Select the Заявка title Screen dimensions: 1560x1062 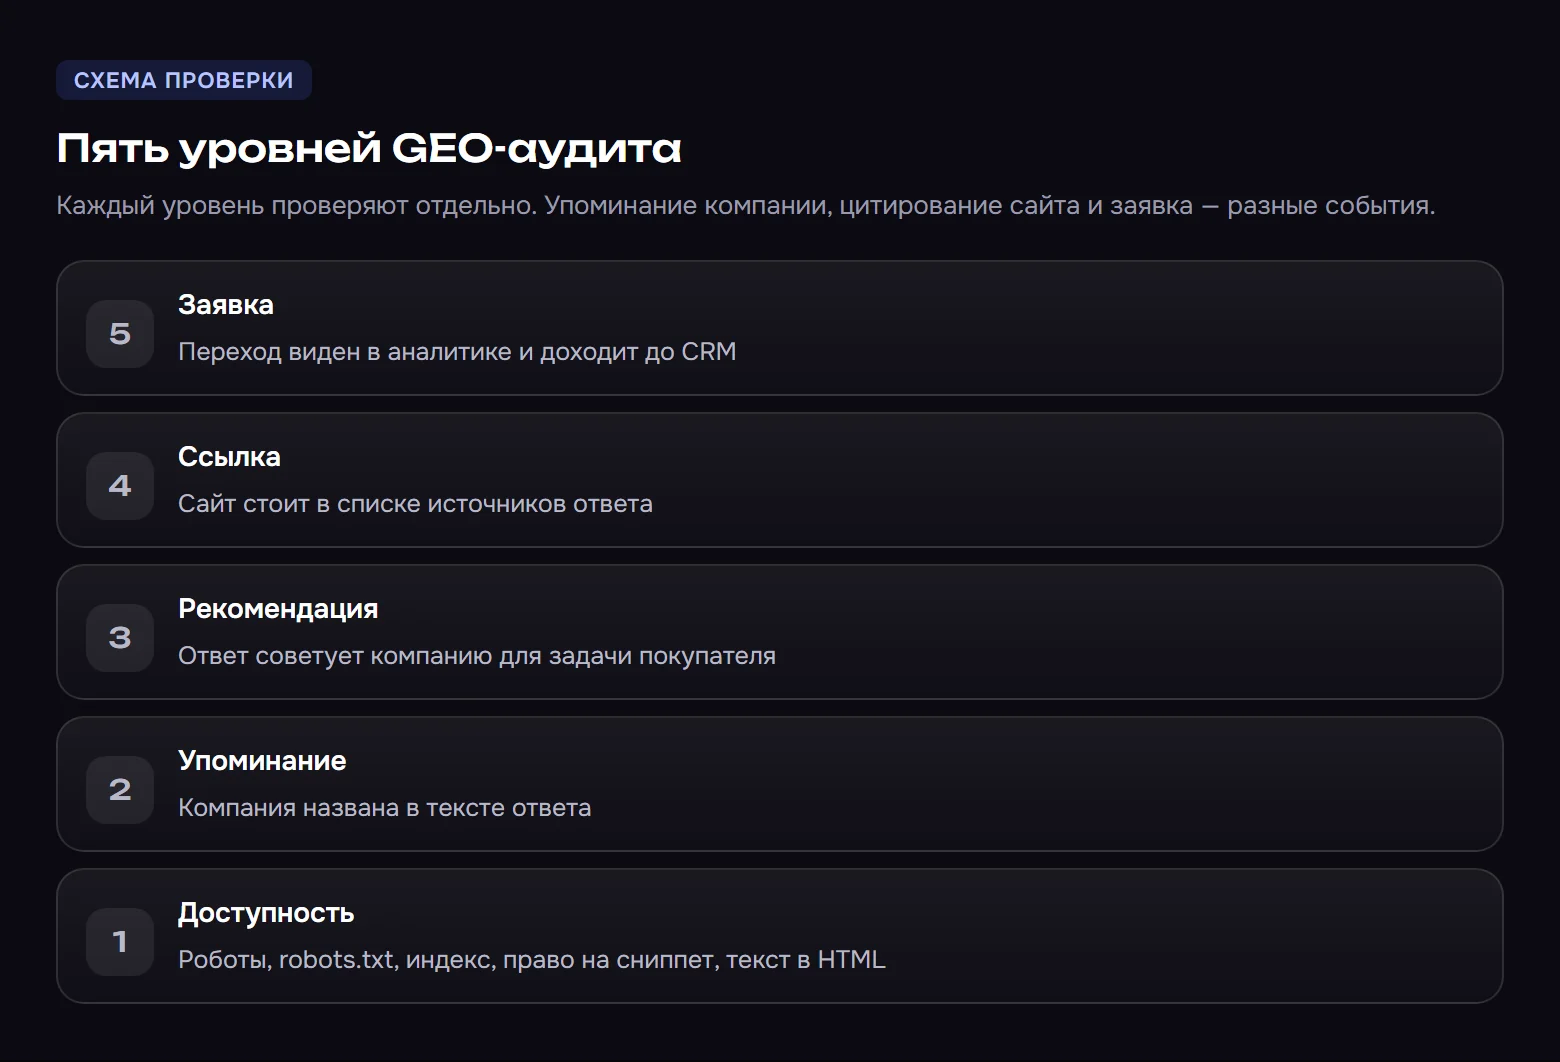[226, 305]
